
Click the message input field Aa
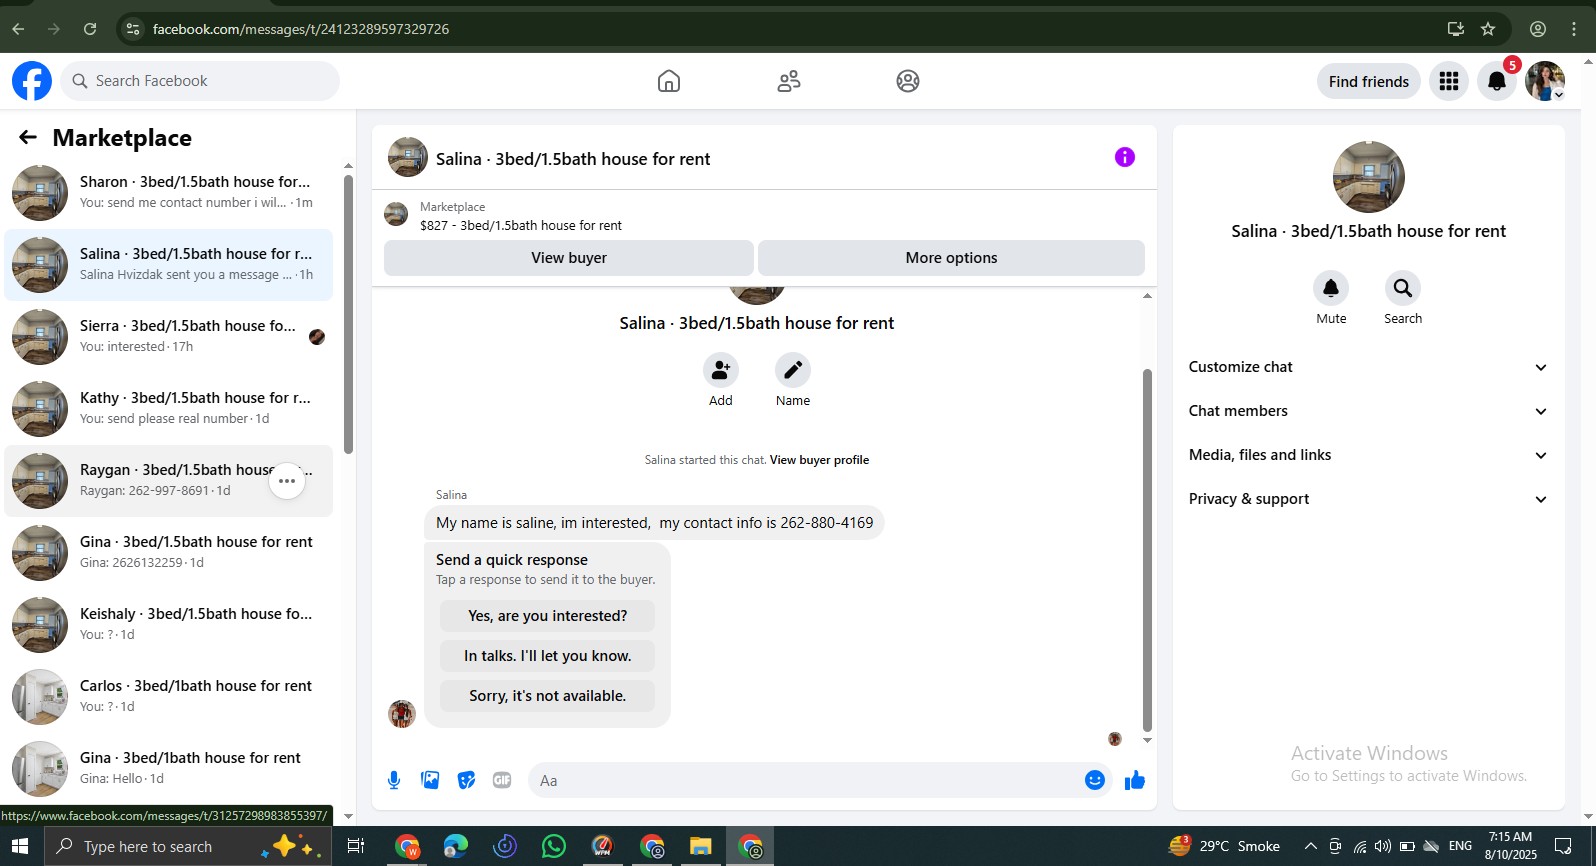click(x=806, y=780)
